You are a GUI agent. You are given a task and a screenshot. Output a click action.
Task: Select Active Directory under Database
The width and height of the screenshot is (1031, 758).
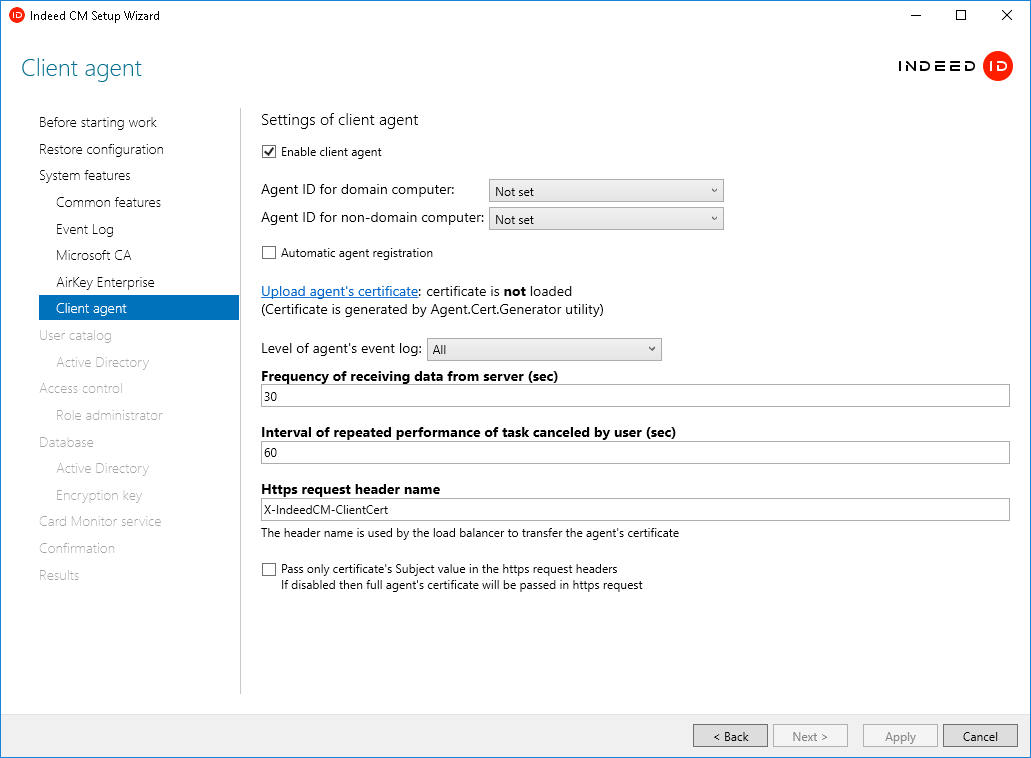click(x=103, y=468)
